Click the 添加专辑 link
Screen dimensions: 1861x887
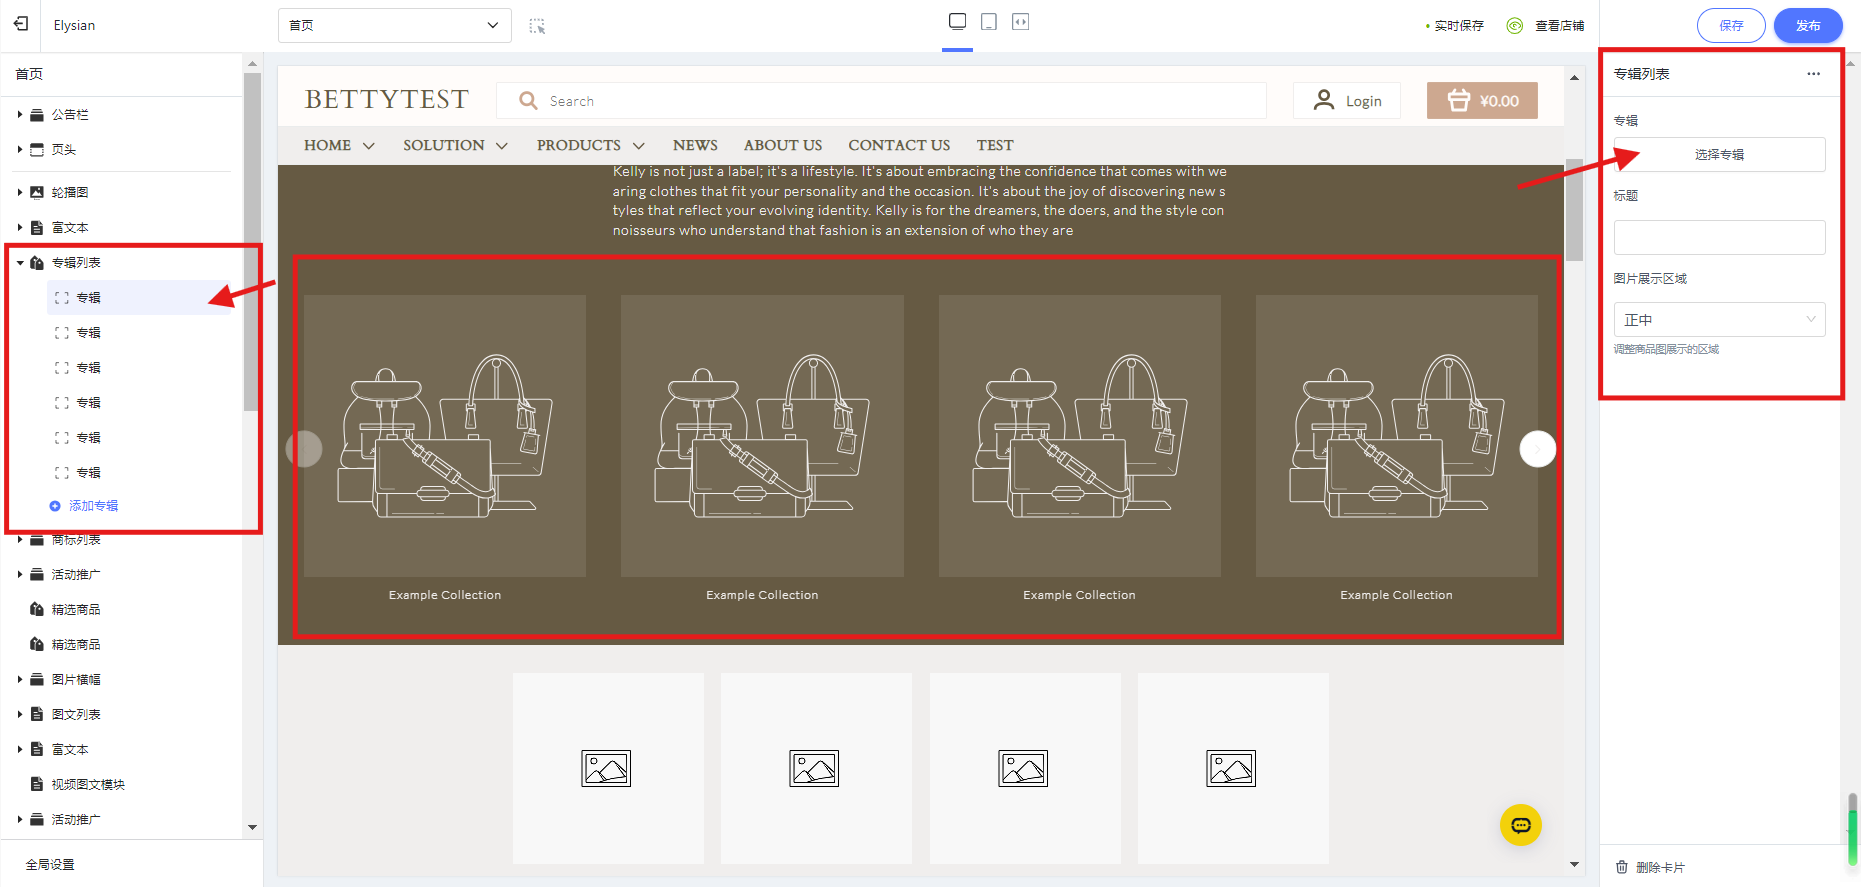93,506
